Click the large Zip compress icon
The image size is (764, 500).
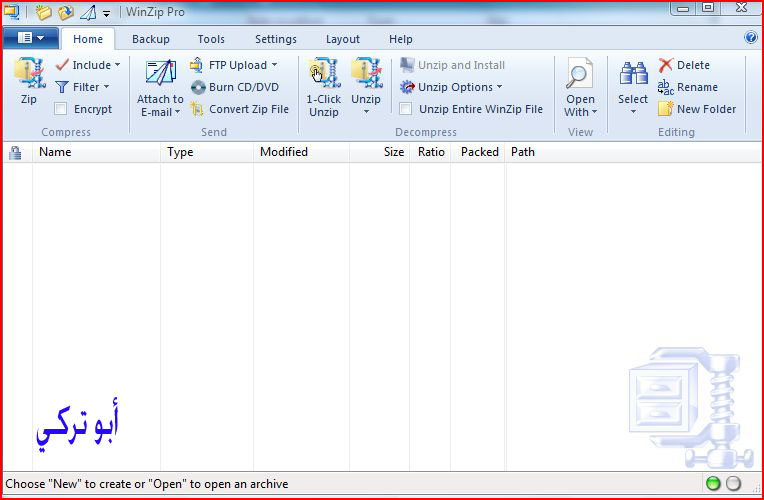(30, 73)
